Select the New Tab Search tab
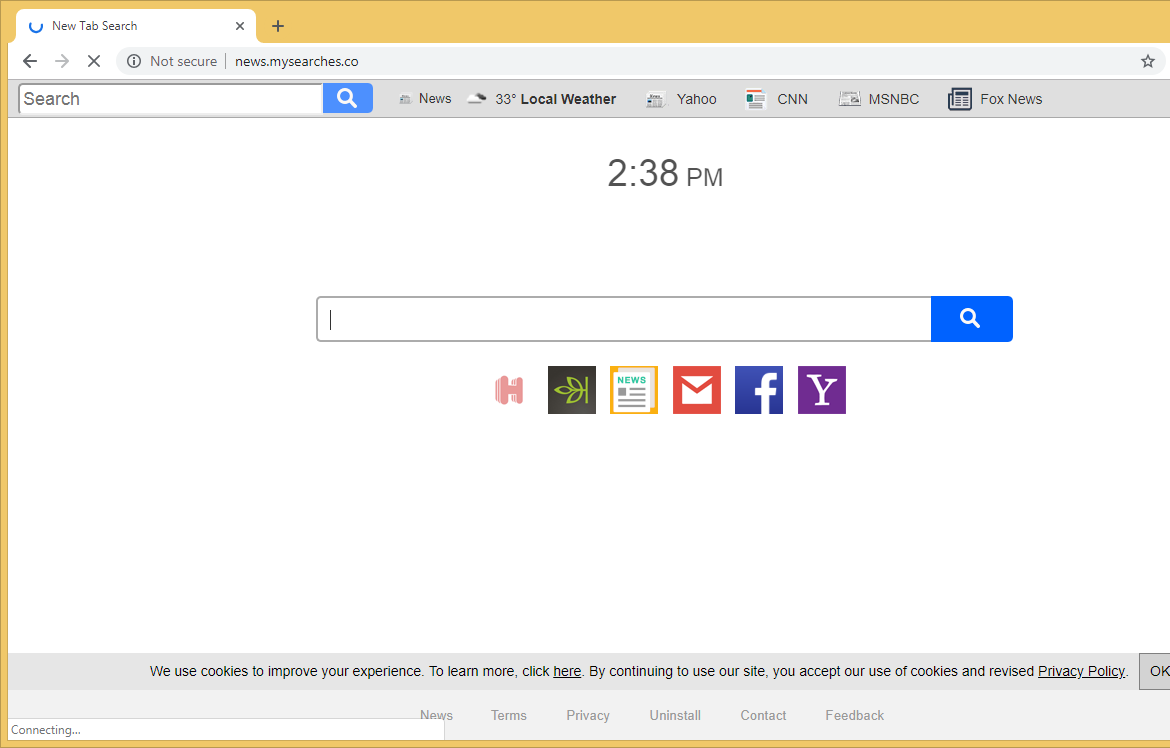The image size is (1170, 748). coord(136,26)
